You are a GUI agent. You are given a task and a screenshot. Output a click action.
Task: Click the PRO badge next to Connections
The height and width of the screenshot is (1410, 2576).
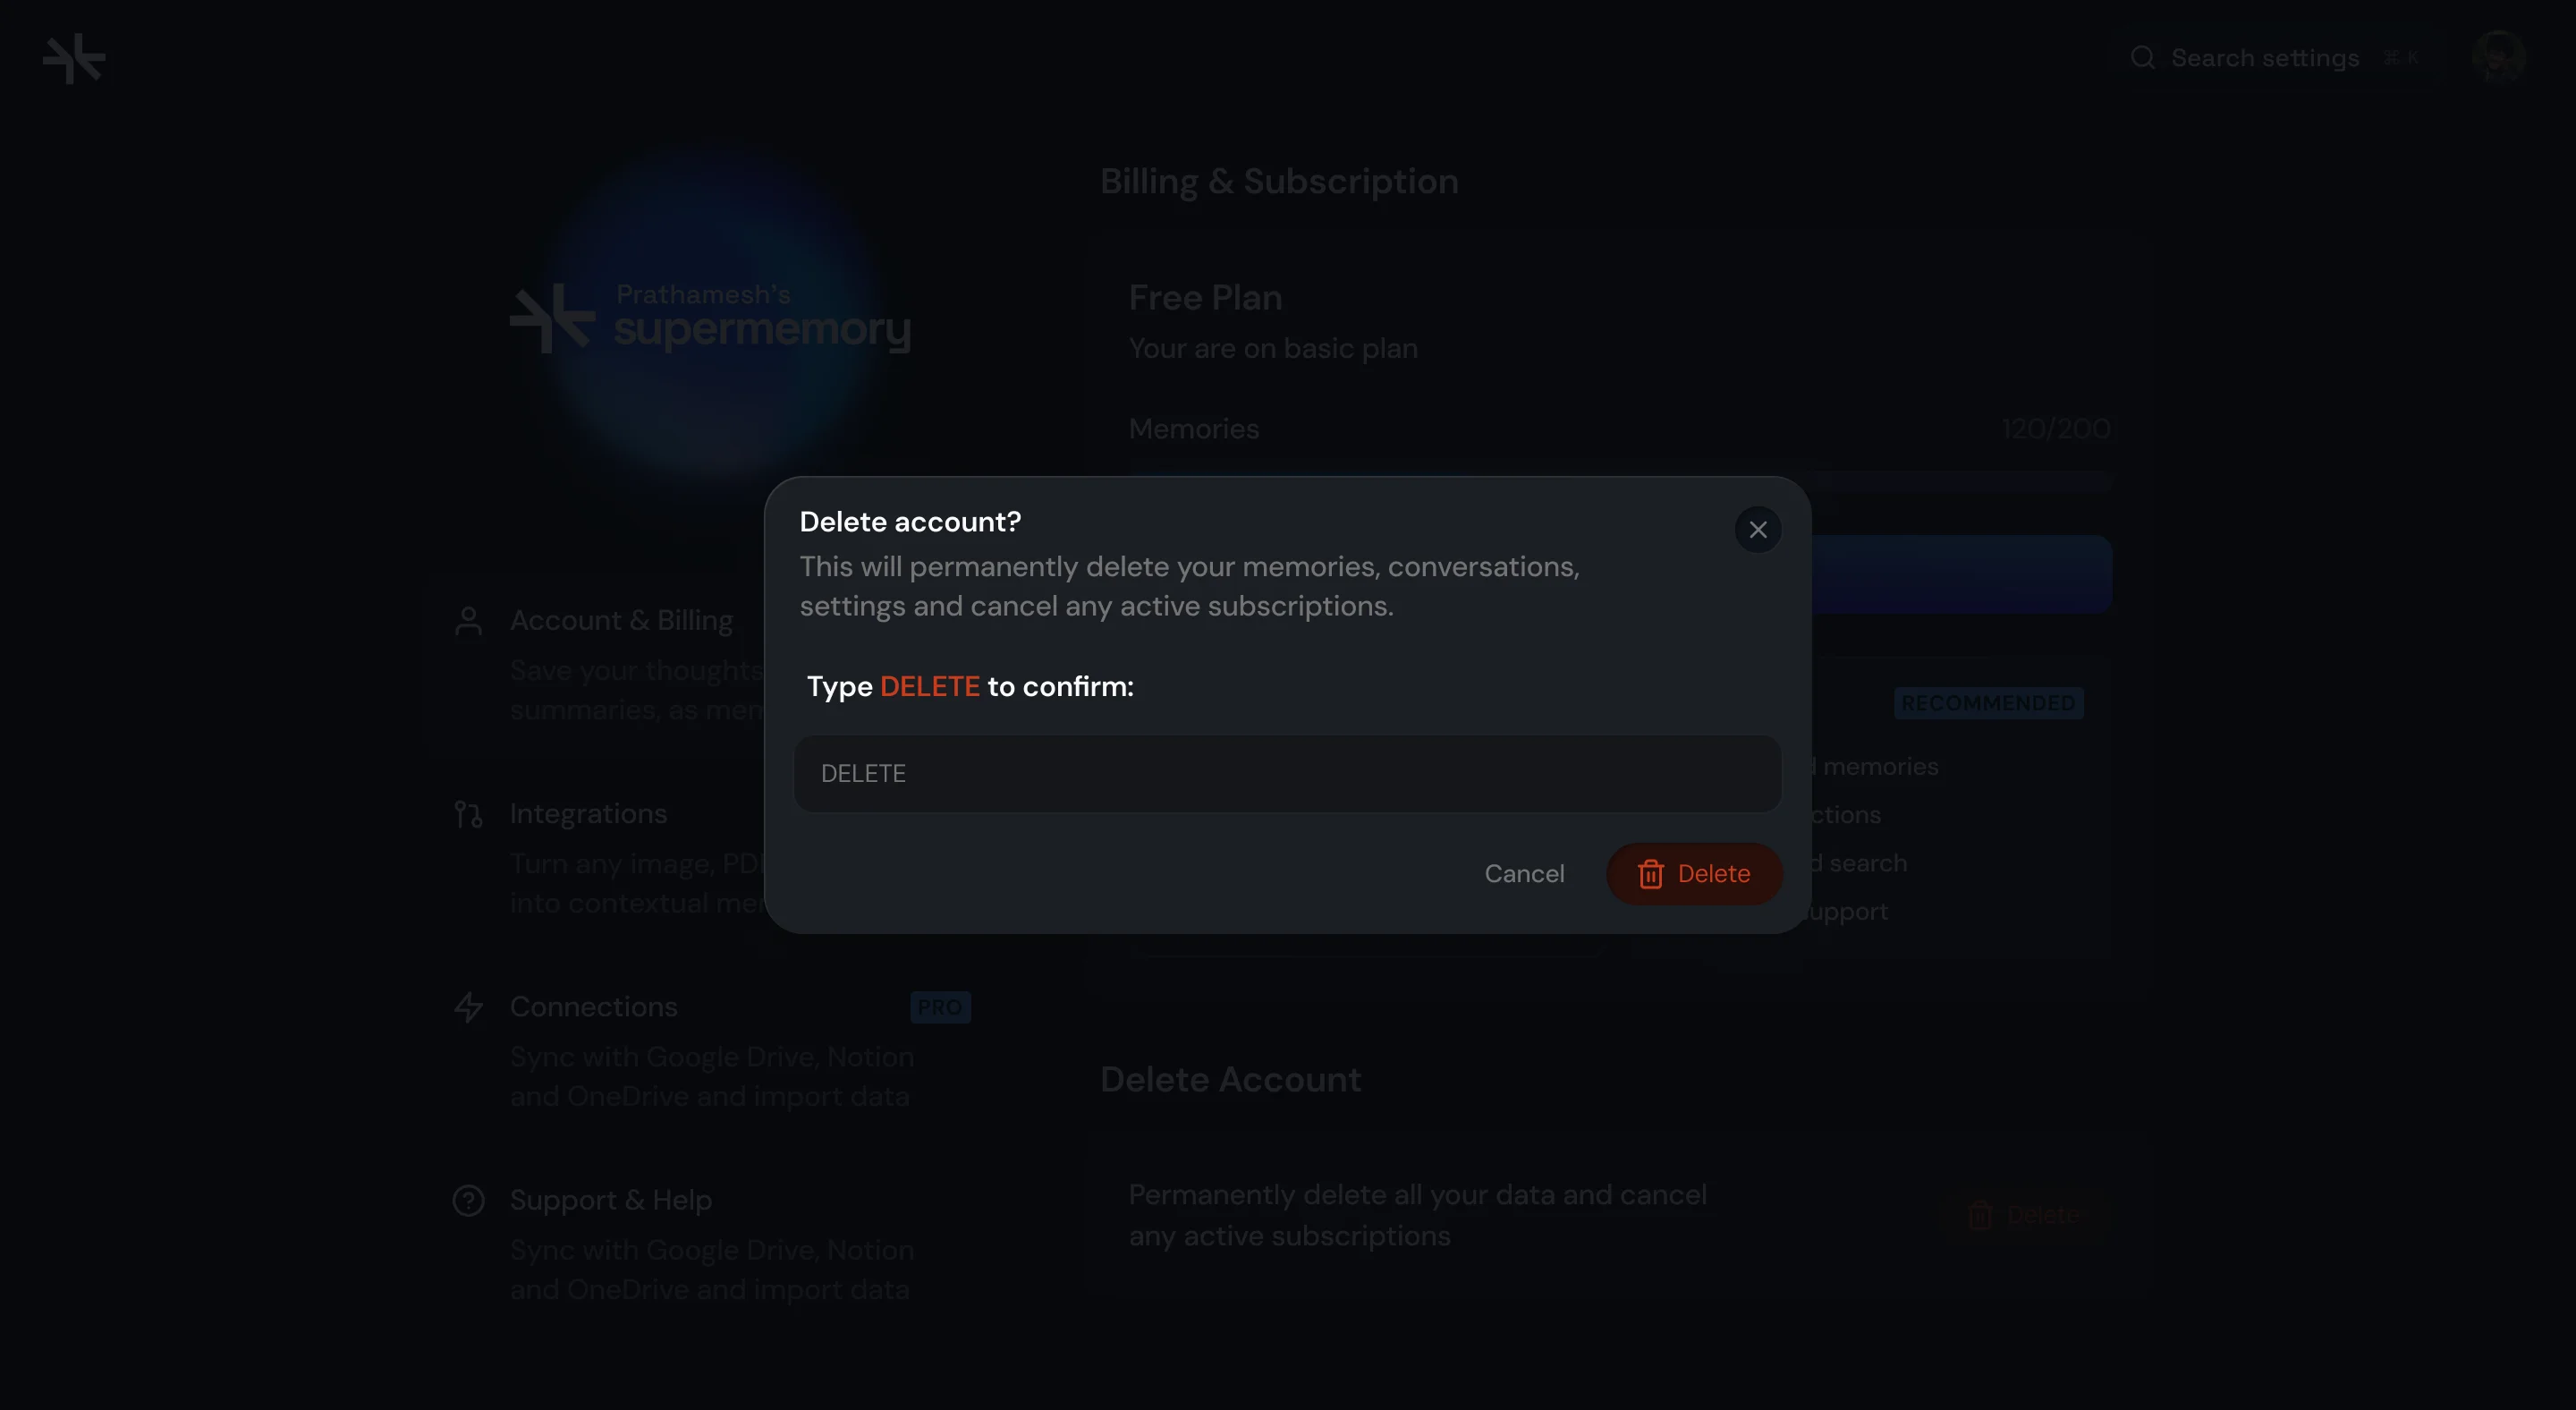[x=939, y=1007]
